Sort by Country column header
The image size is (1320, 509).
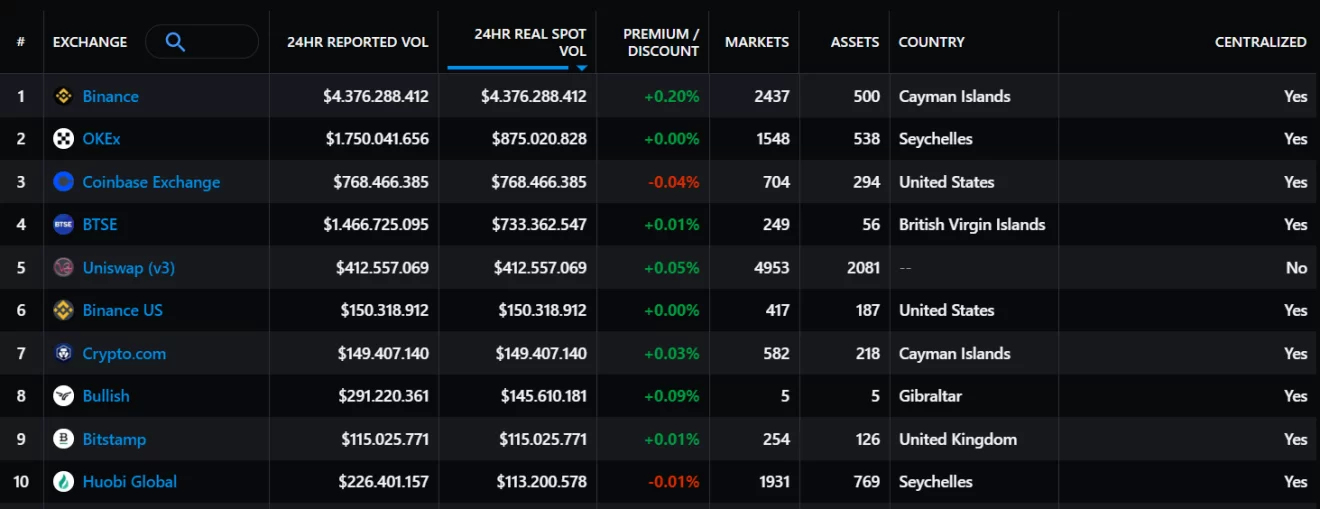point(931,42)
